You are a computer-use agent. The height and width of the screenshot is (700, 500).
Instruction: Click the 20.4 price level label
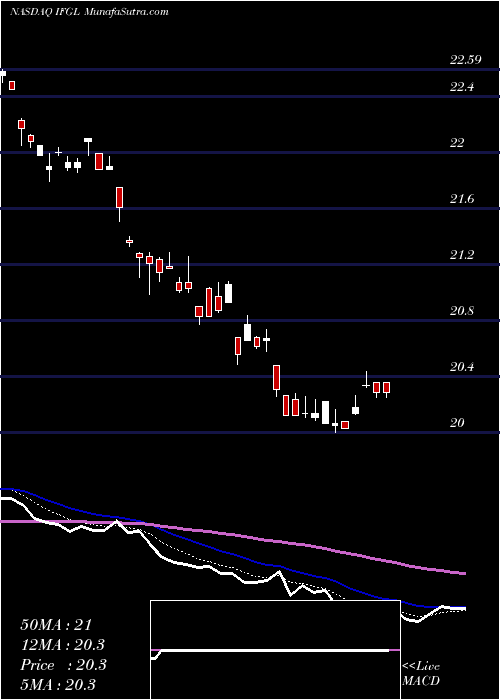pos(462,367)
